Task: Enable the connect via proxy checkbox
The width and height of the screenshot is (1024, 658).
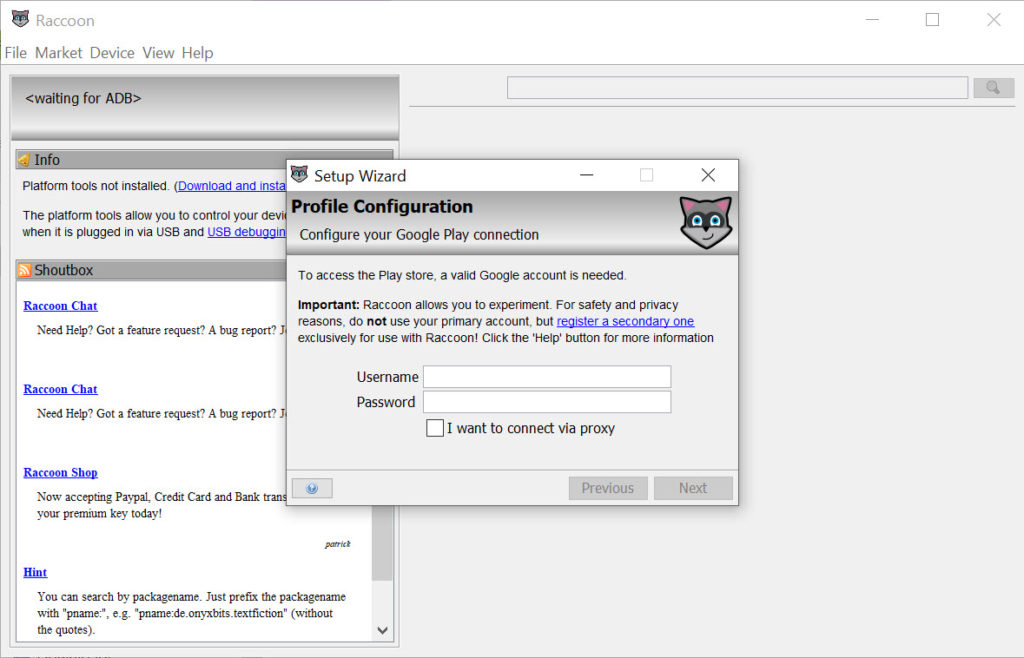Action: 435,428
